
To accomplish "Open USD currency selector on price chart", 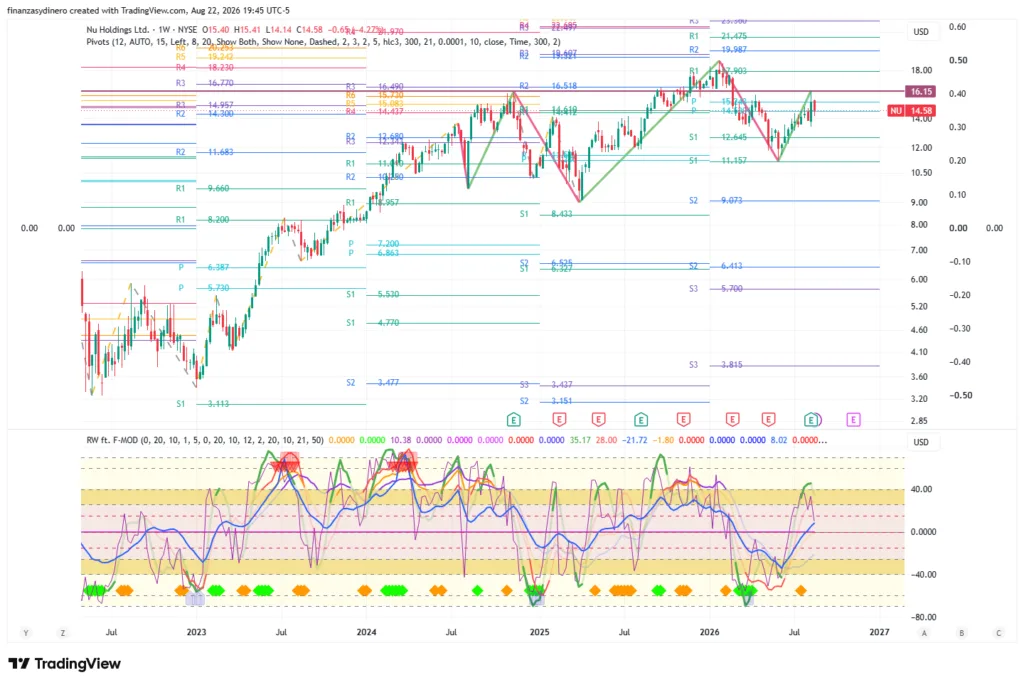I will 921,31.
